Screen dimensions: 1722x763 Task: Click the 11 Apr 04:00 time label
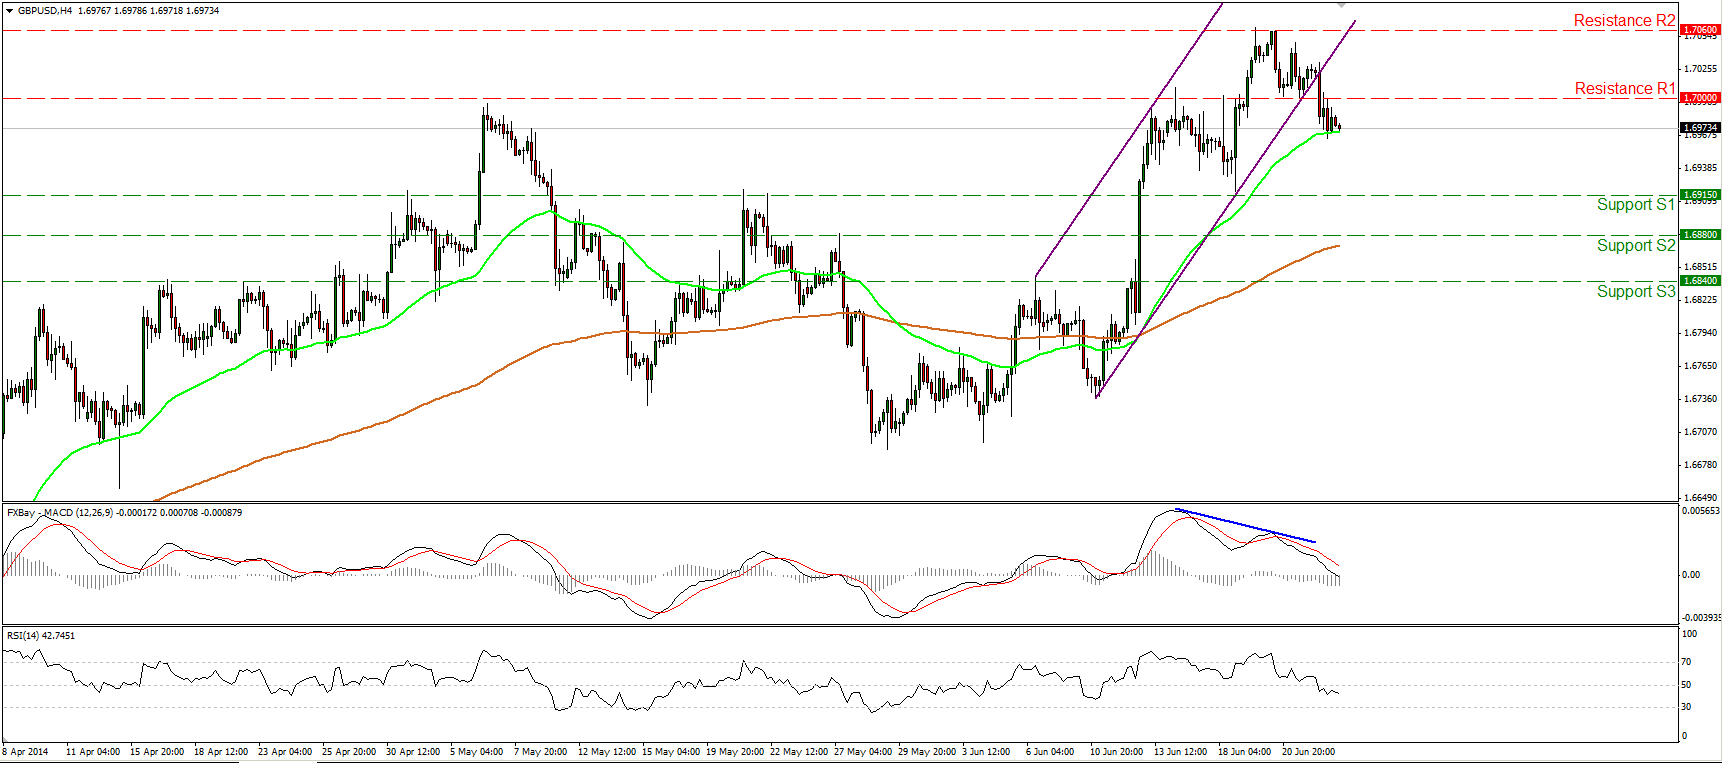click(93, 752)
